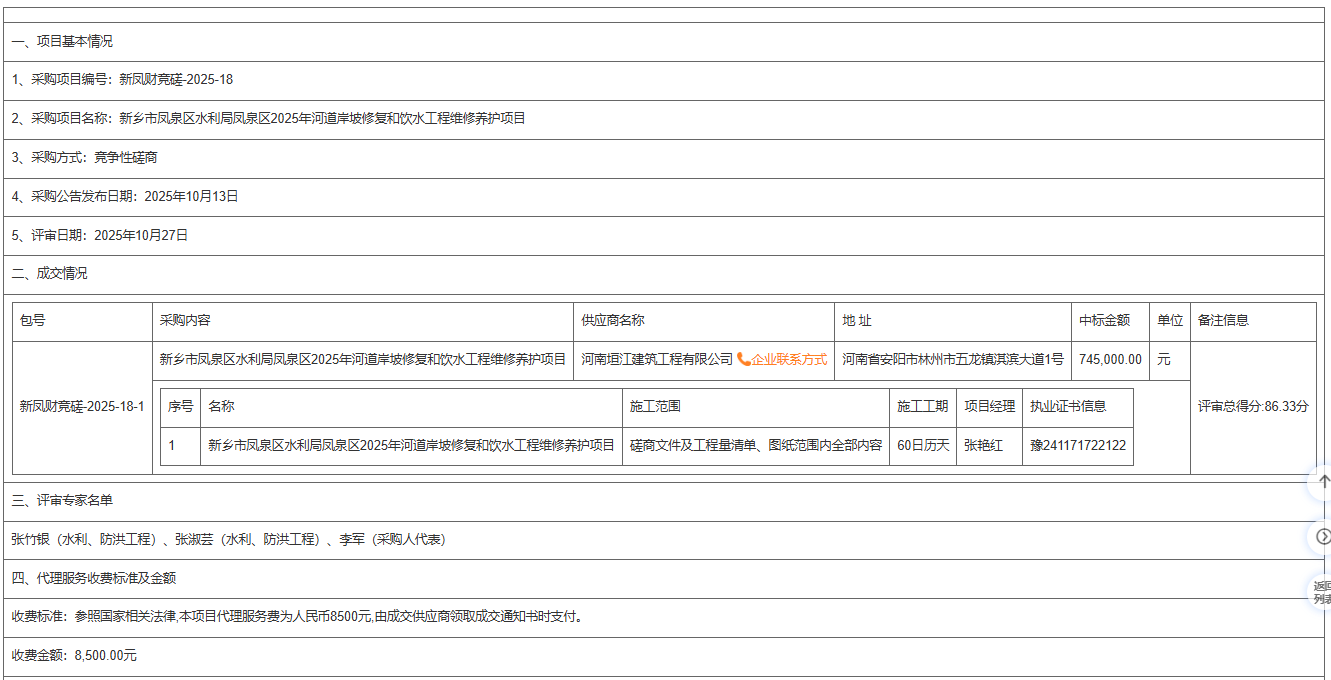
Task: Open the 企业联系方式 link
Action: (x=789, y=360)
